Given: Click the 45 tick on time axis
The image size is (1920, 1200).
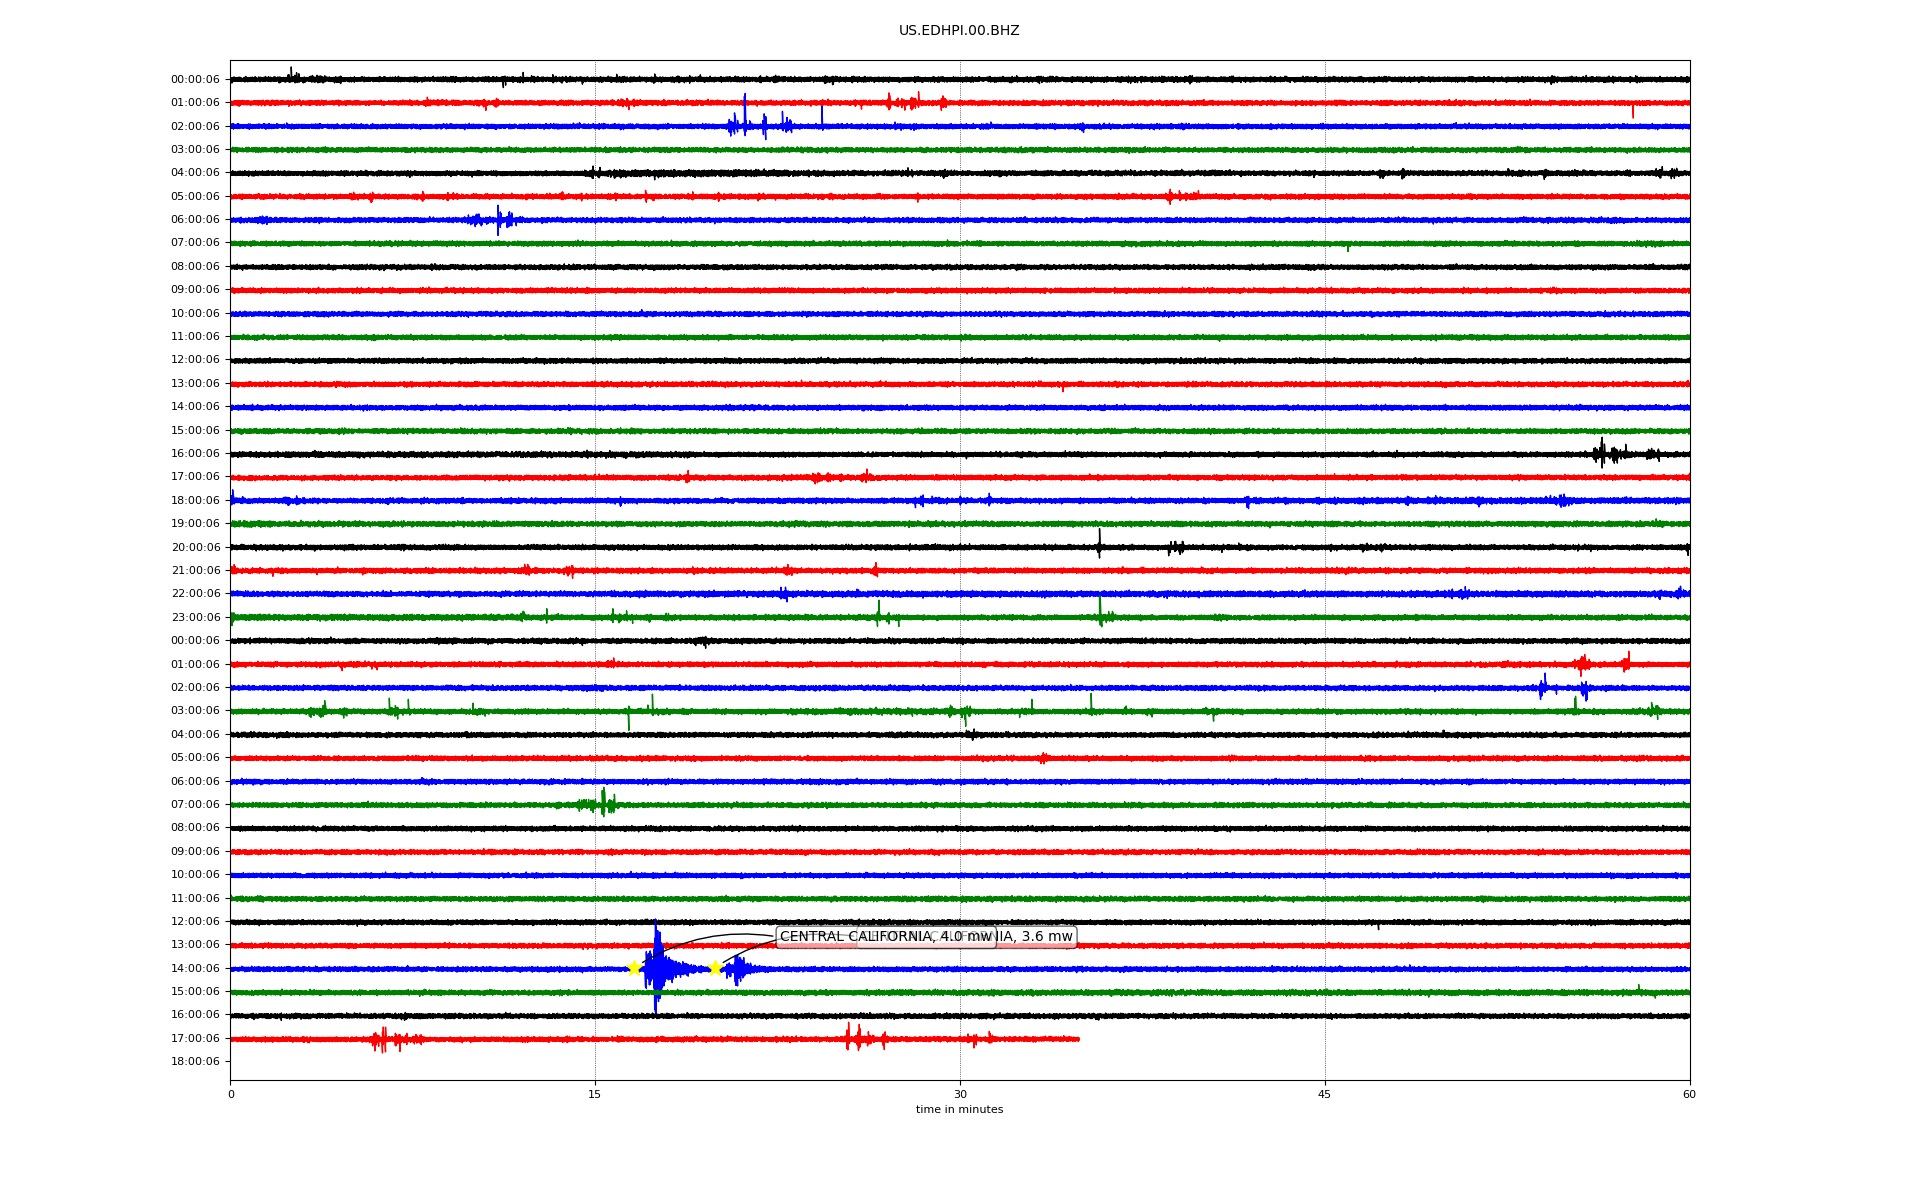Looking at the screenshot, I should (1324, 1094).
